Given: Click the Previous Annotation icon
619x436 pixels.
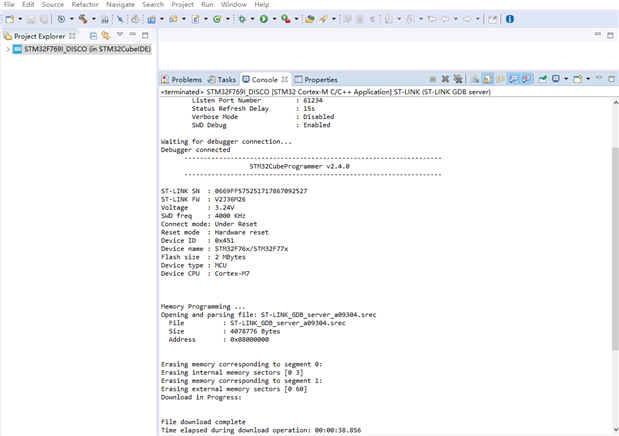Looking at the screenshot, I should pyautogui.click(x=411, y=19).
